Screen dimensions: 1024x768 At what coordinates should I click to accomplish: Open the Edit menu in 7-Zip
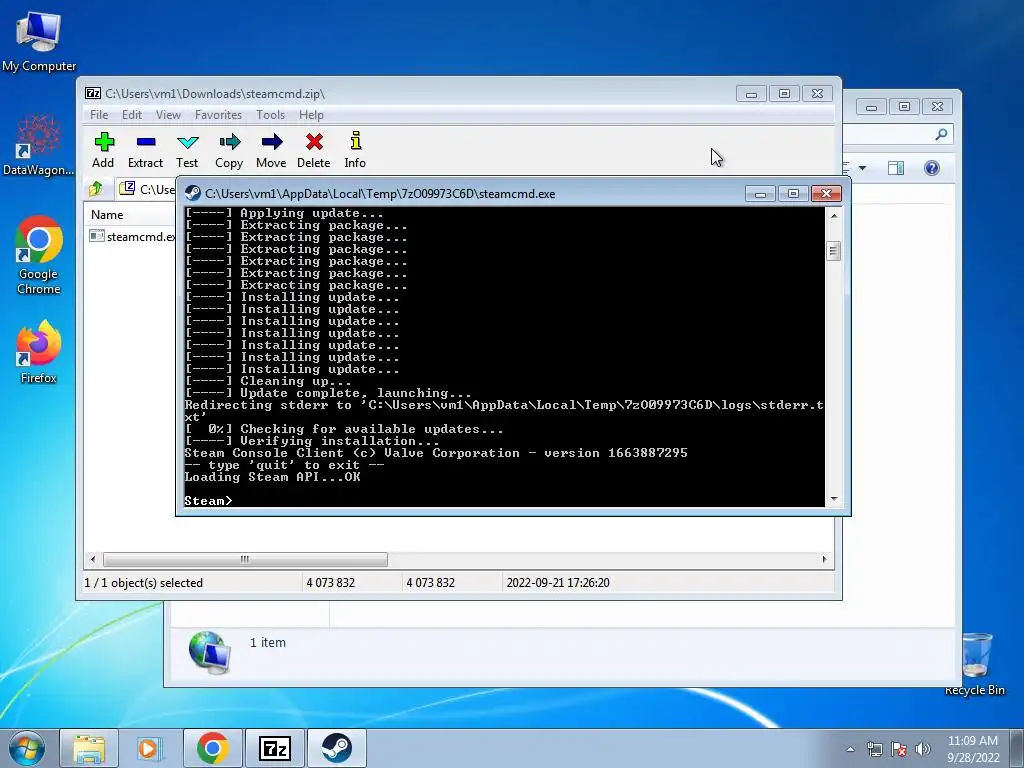tap(132, 115)
